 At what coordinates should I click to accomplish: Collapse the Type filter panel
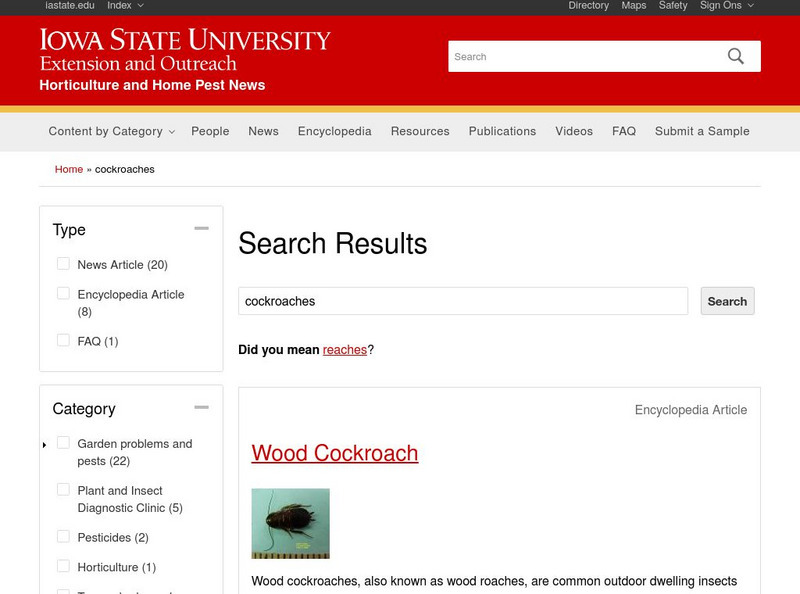[x=203, y=228]
